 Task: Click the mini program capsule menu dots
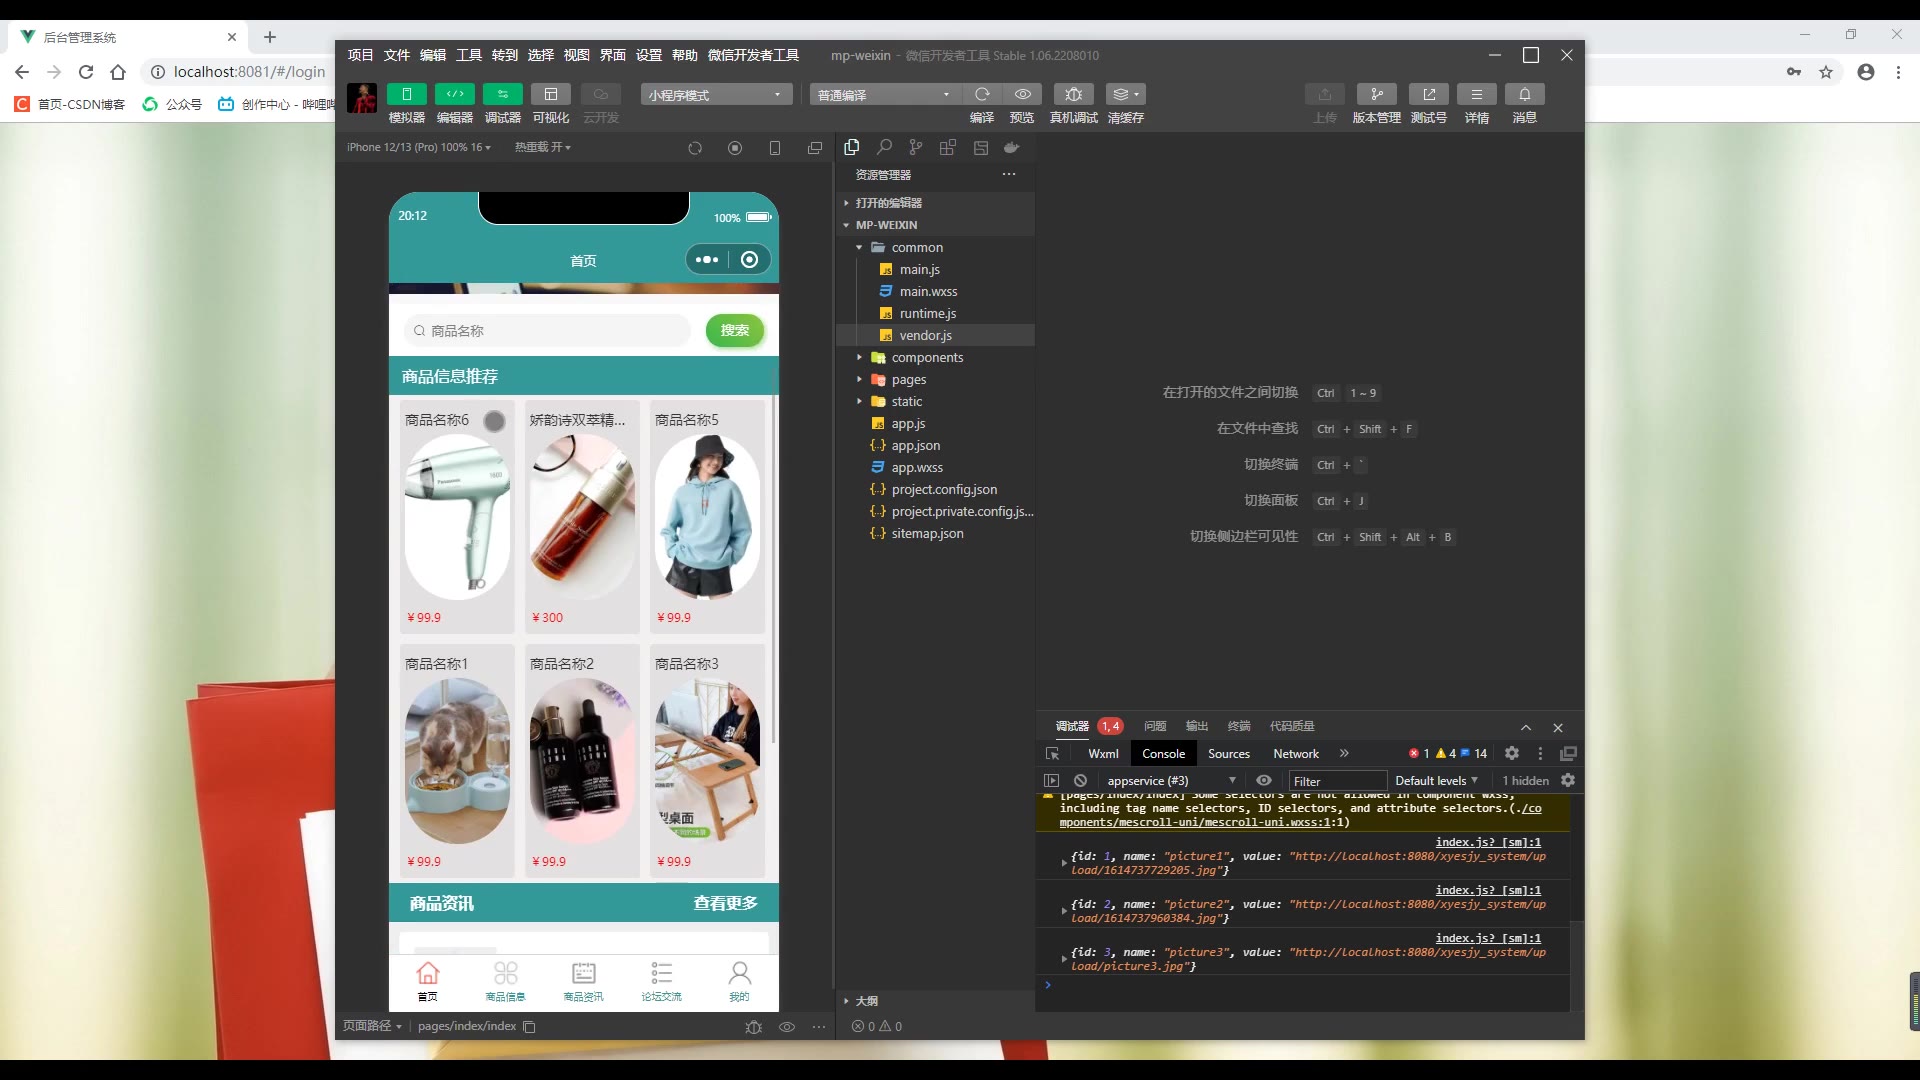click(707, 260)
